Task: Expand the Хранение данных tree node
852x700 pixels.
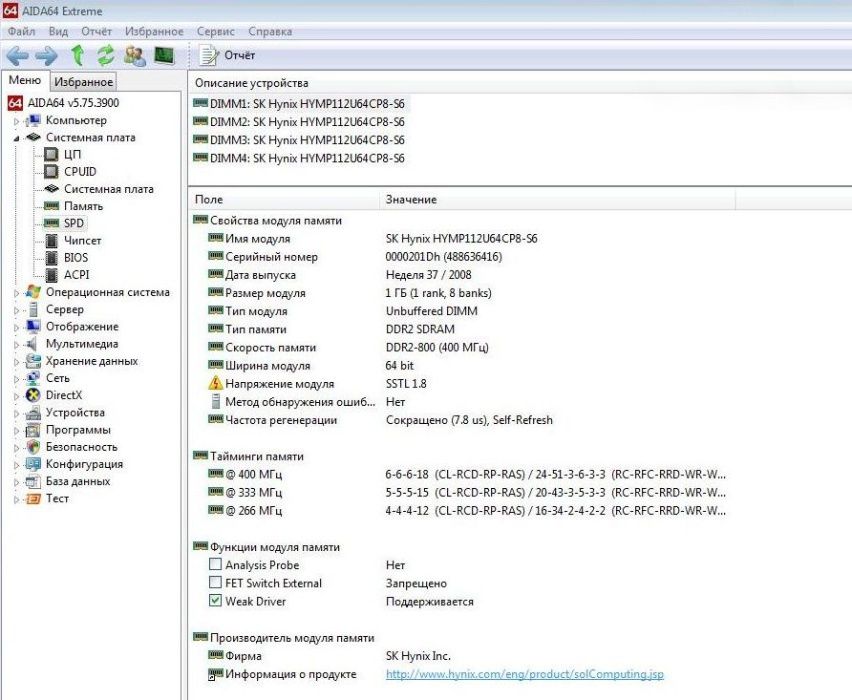Action: [16, 362]
